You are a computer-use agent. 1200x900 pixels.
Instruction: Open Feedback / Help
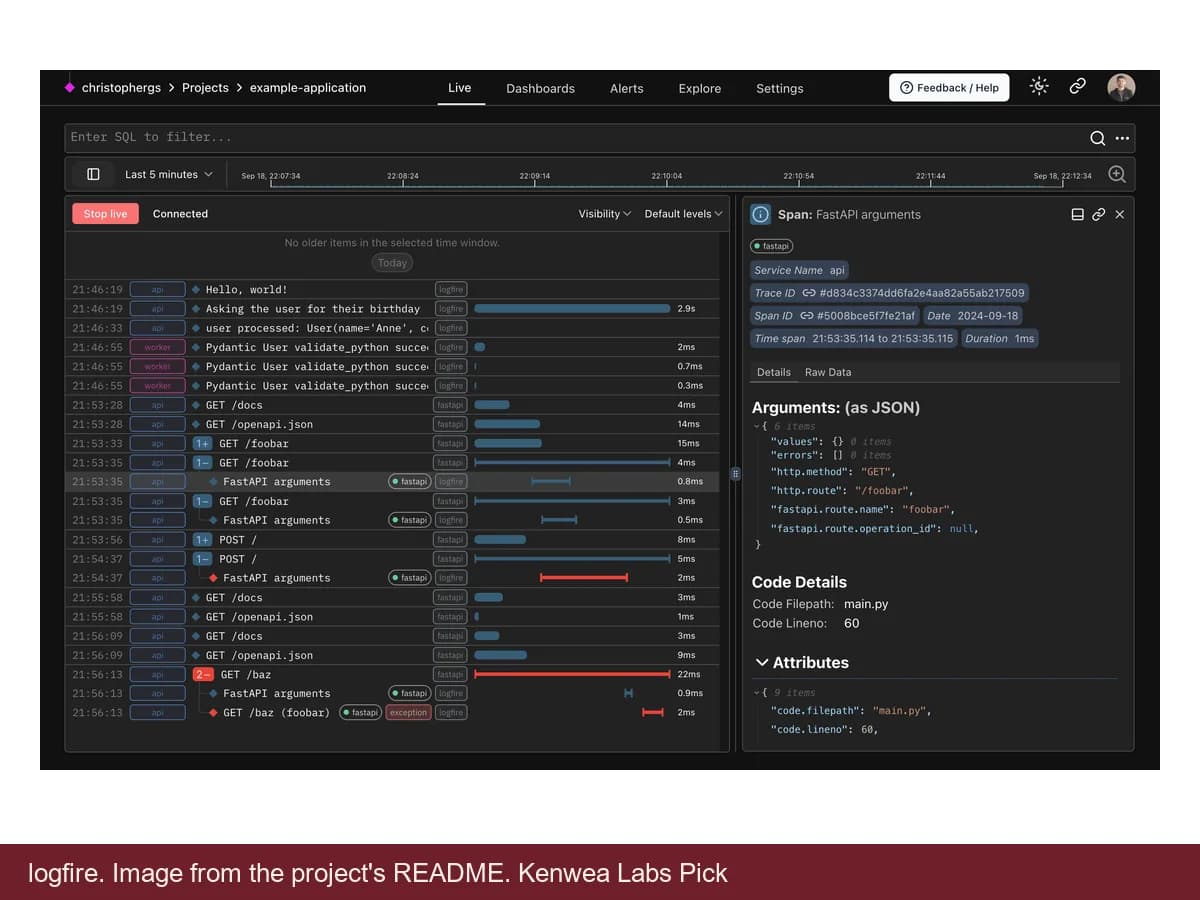tap(949, 88)
